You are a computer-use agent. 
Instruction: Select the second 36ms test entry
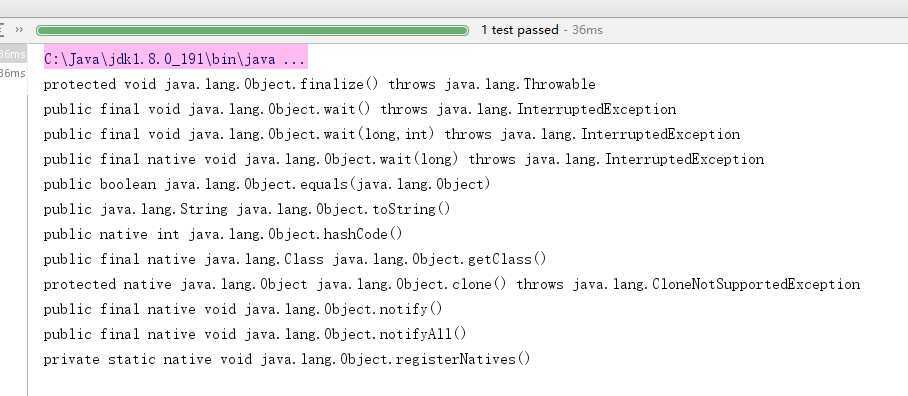[13, 73]
